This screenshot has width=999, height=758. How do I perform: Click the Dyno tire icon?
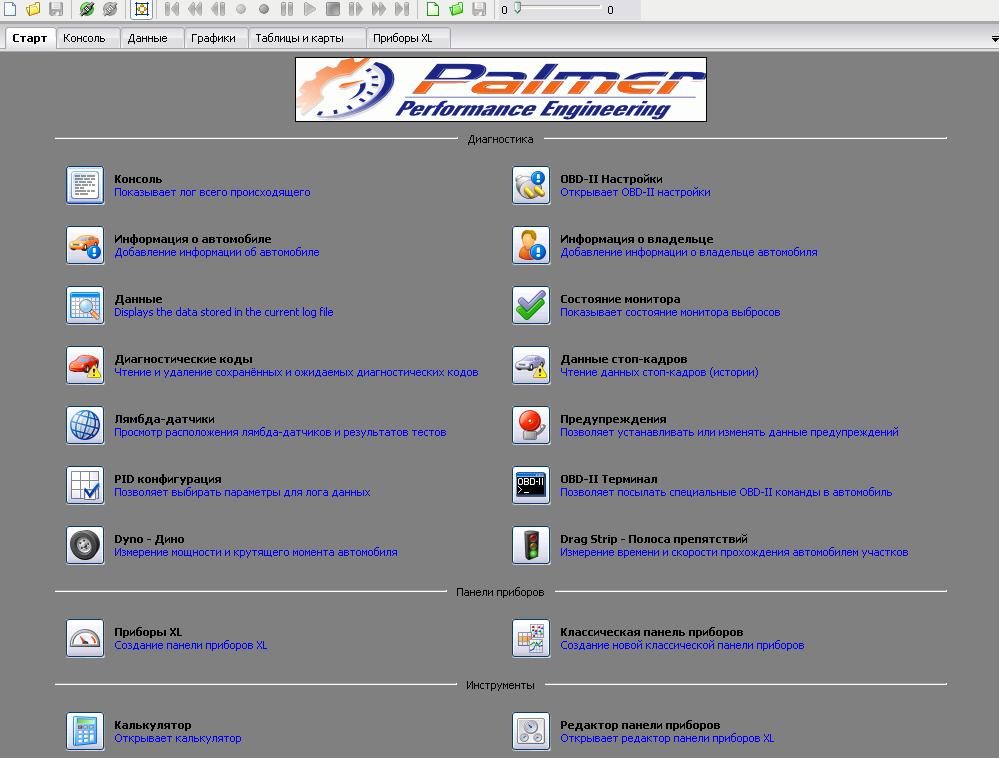[85, 545]
